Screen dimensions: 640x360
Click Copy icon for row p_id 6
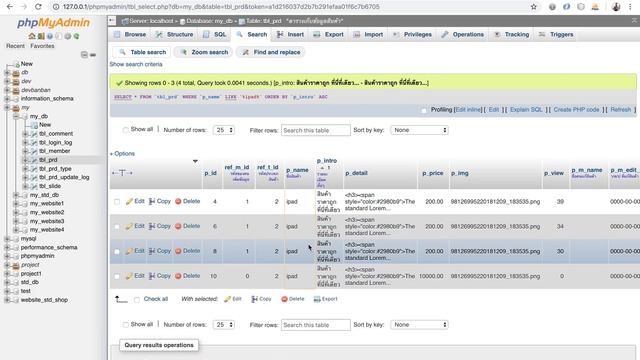tap(152, 226)
